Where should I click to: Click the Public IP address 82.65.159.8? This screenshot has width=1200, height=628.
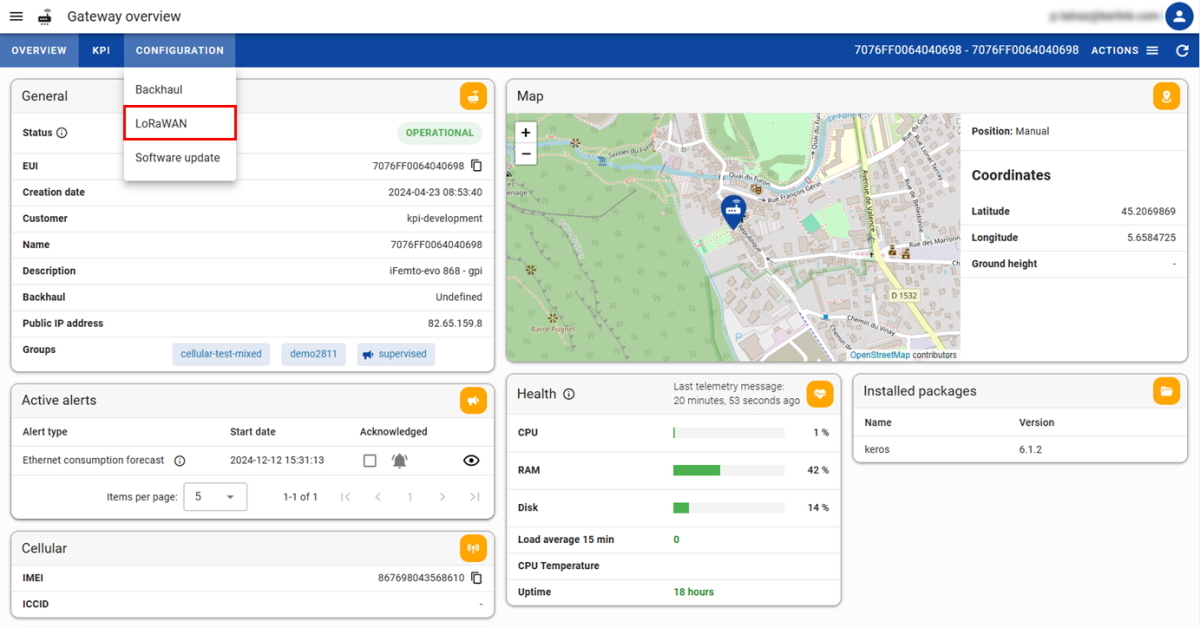(455, 324)
